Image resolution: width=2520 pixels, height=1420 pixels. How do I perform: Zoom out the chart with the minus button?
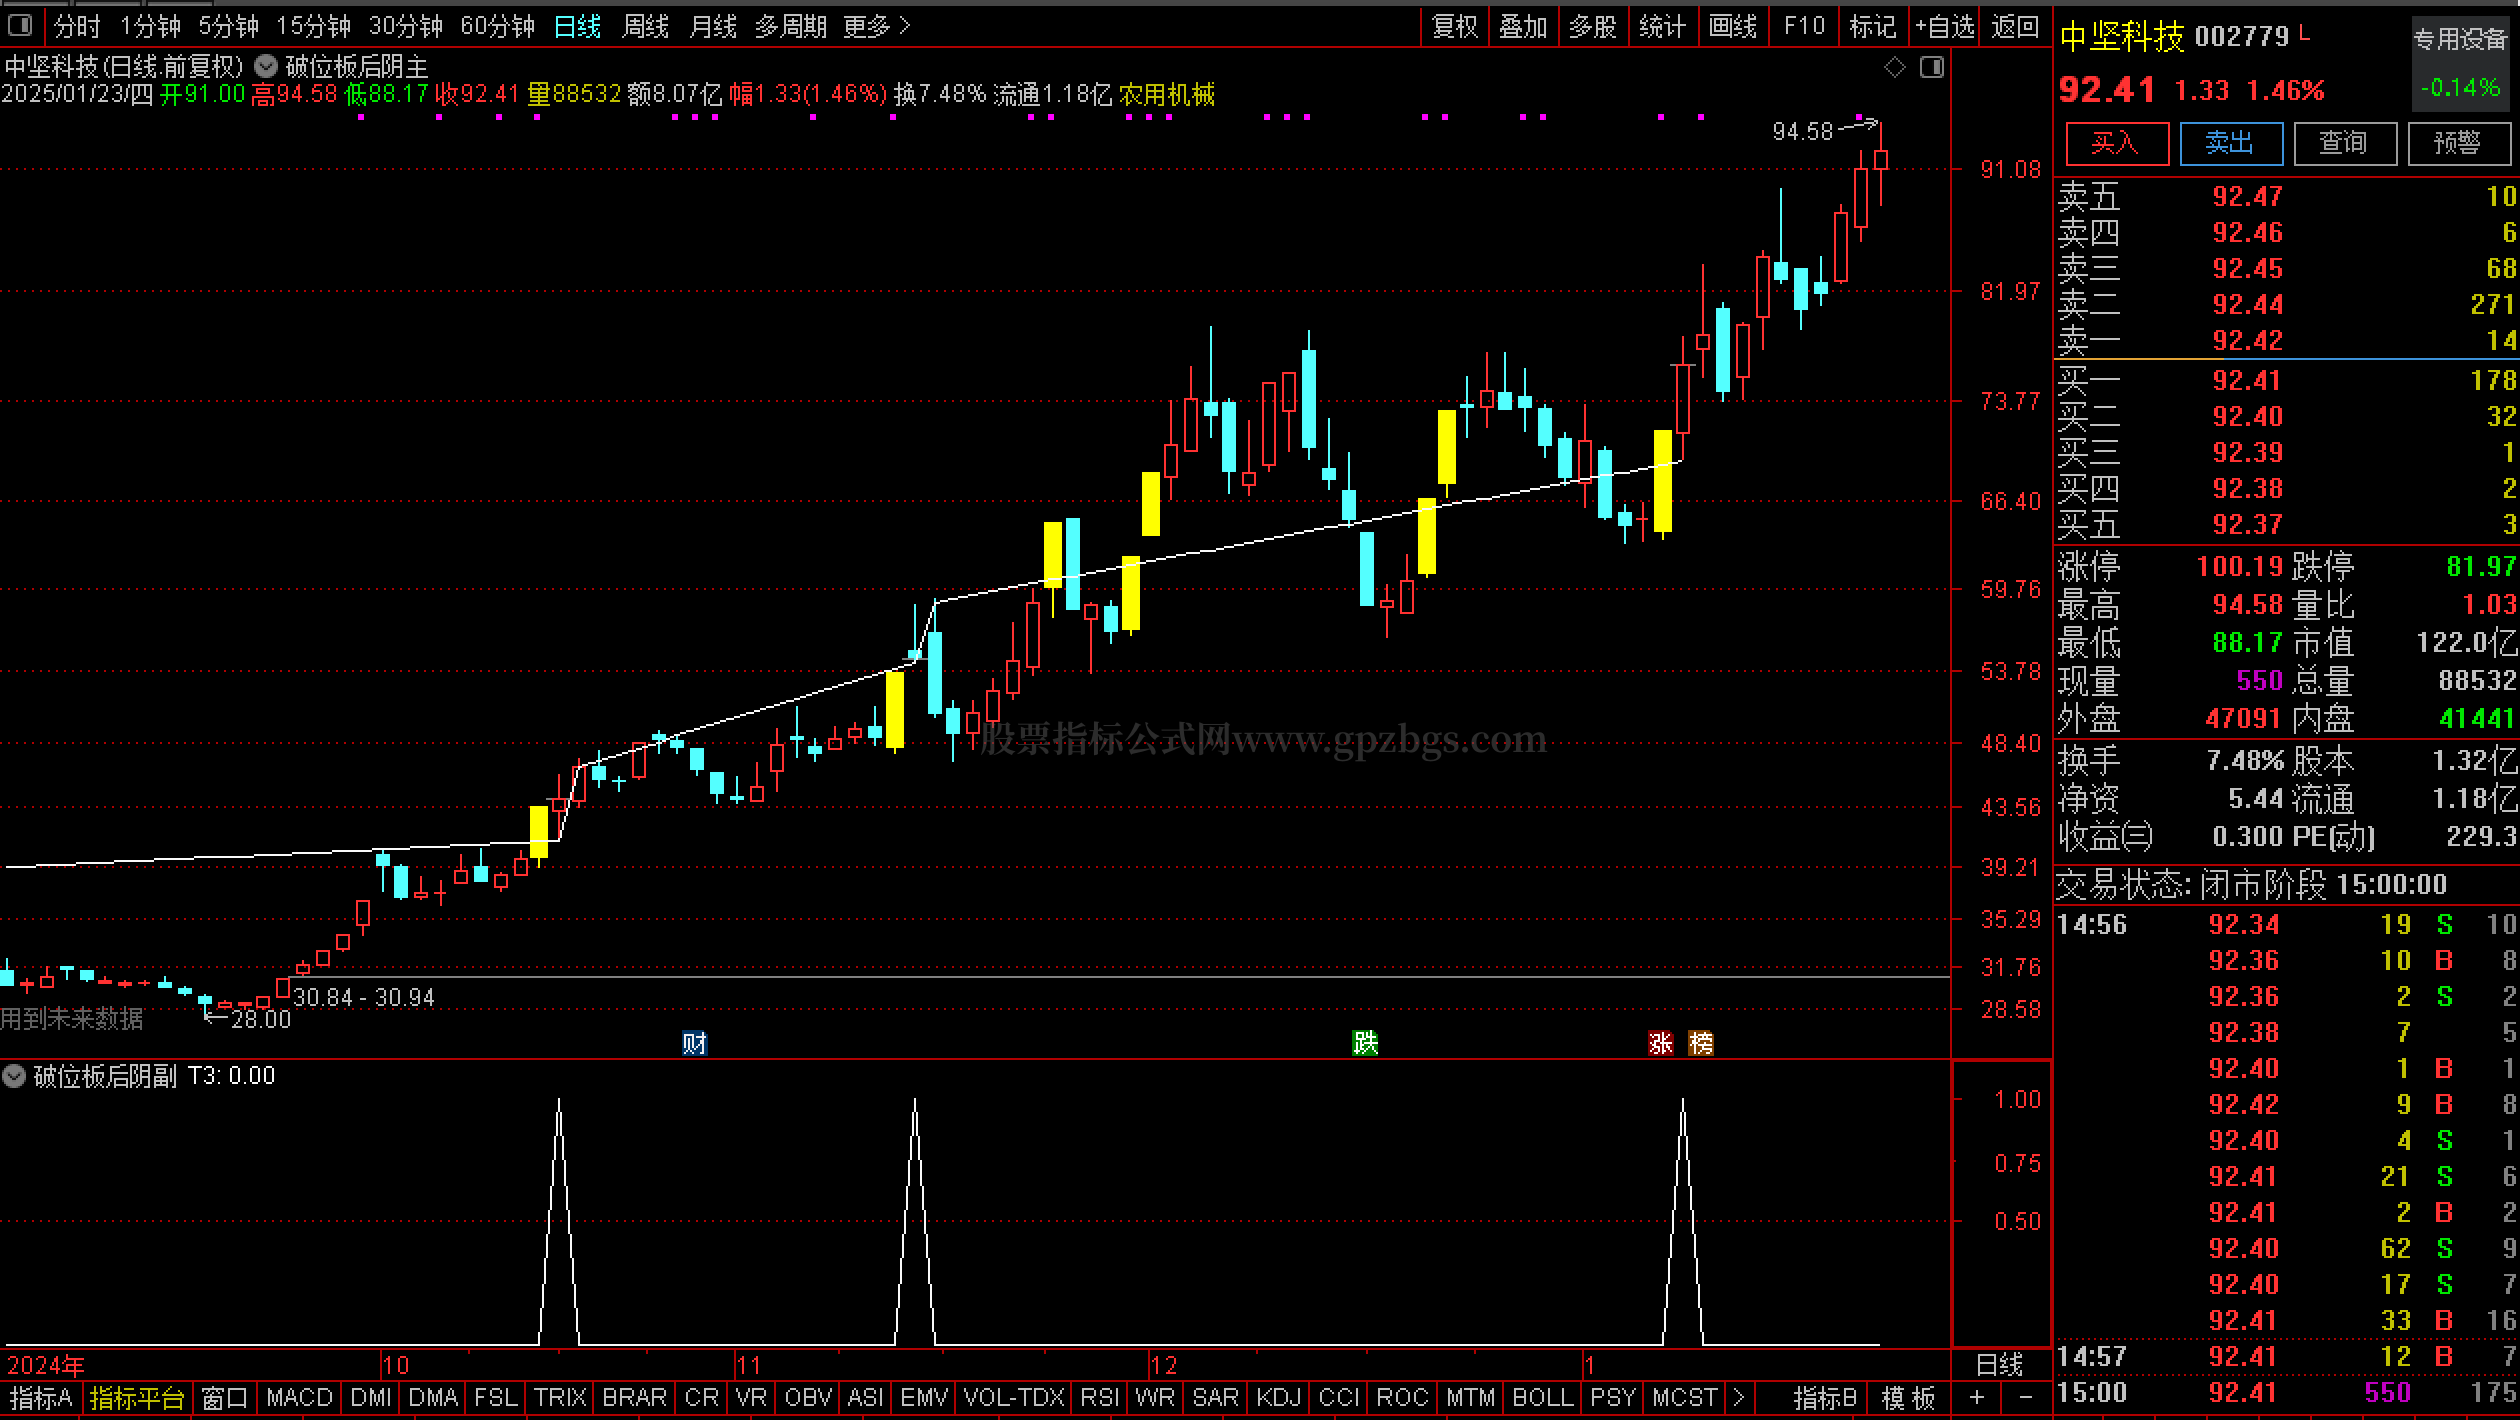(x=2026, y=1397)
